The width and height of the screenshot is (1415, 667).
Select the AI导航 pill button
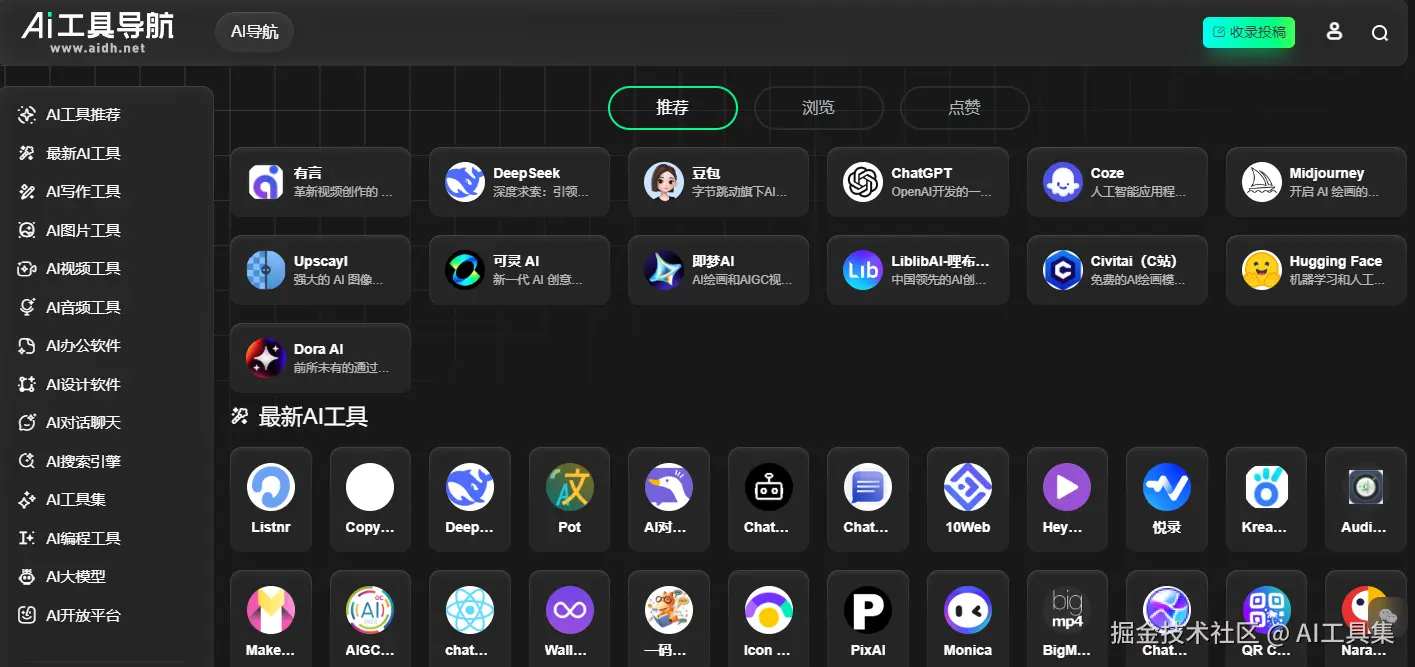(x=255, y=32)
